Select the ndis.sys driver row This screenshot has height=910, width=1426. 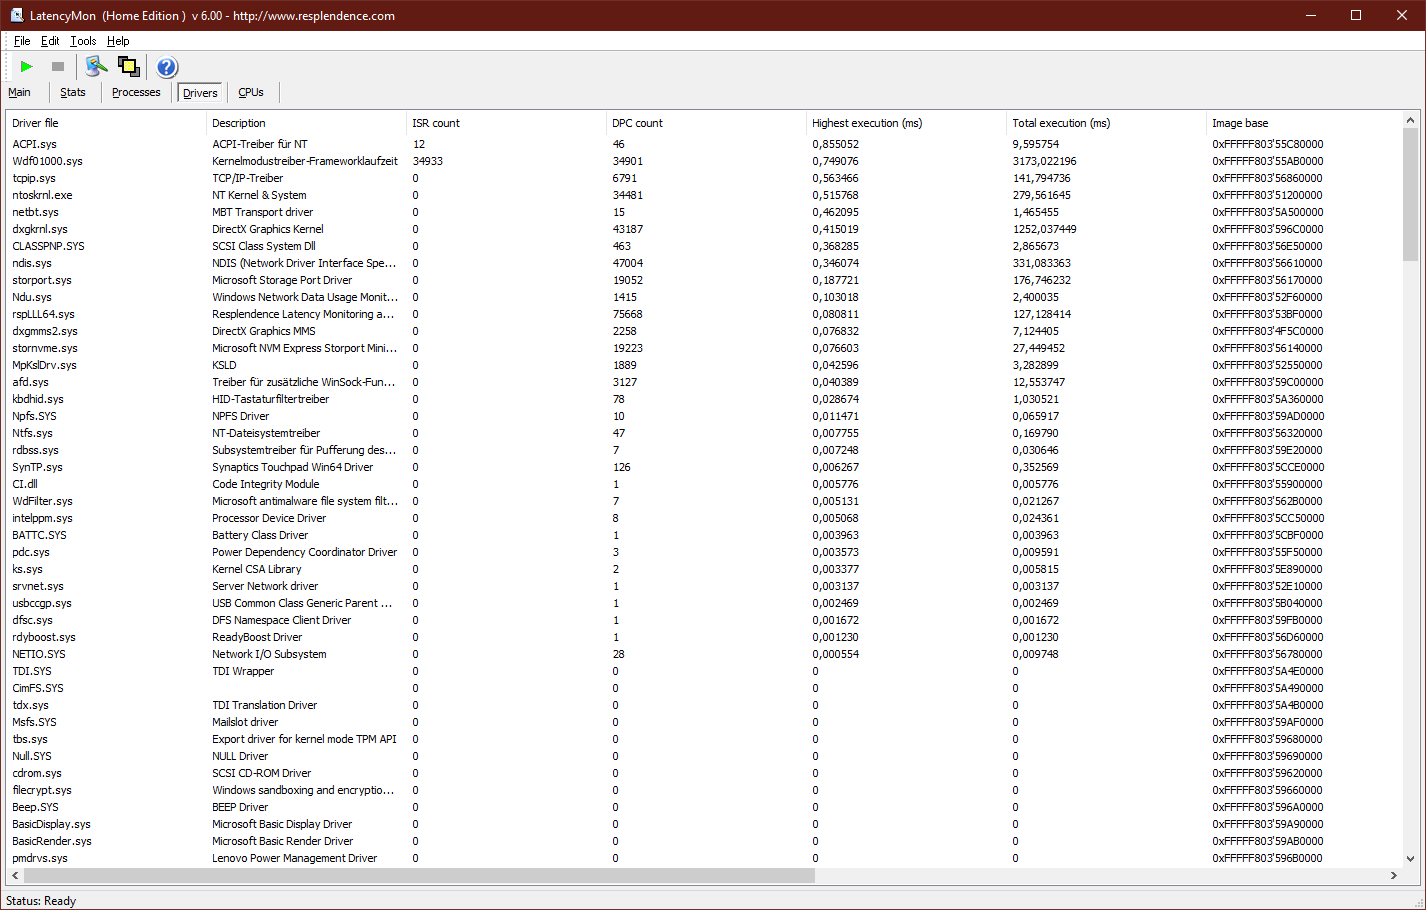click(x=704, y=263)
